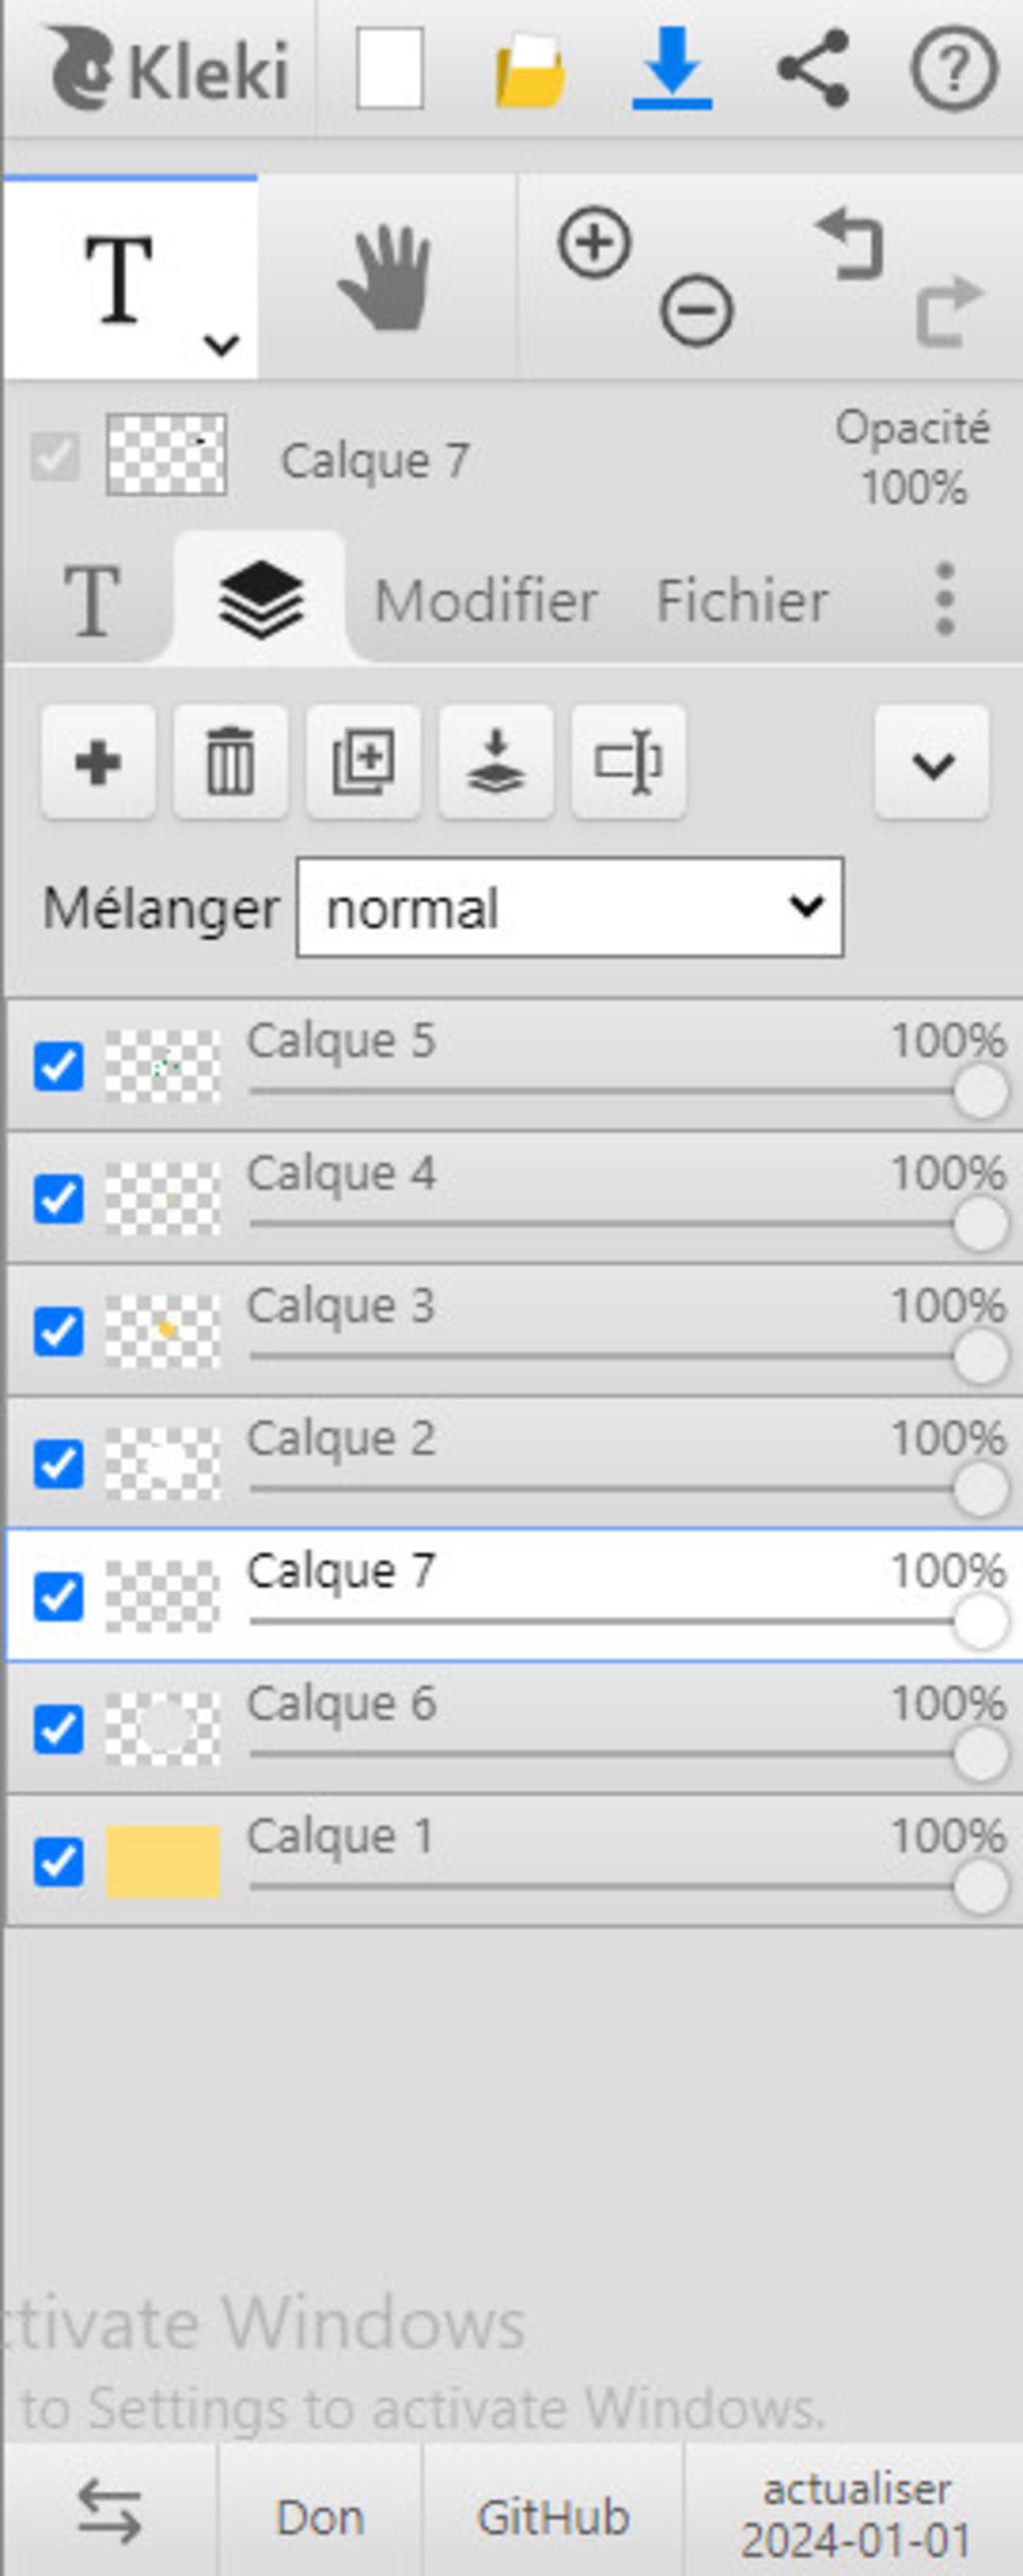Image resolution: width=1023 pixels, height=2576 pixels.
Task: Open the Mélanger blend mode dropdown
Action: (570, 908)
